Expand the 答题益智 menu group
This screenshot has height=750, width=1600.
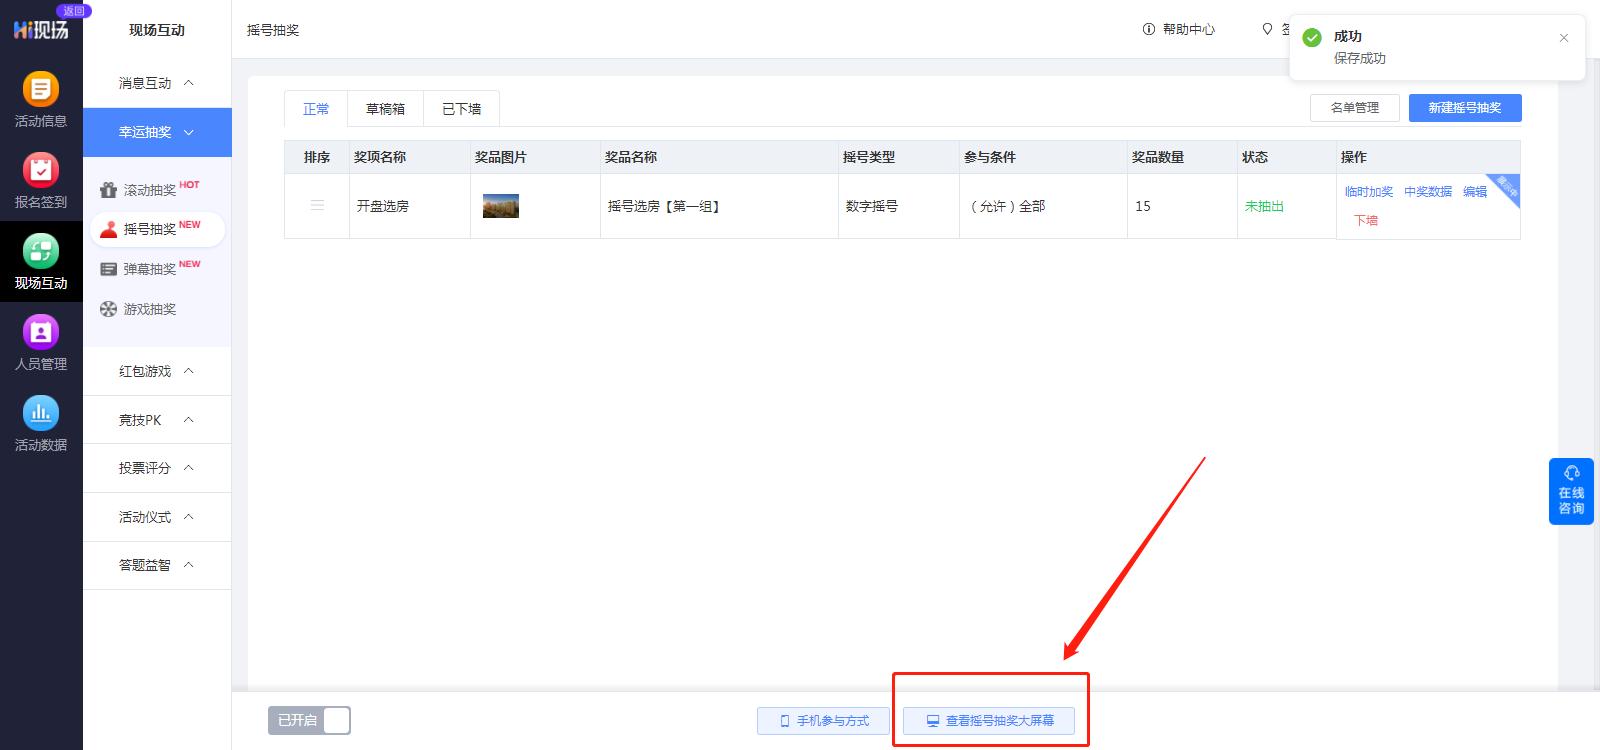[157, 565]
